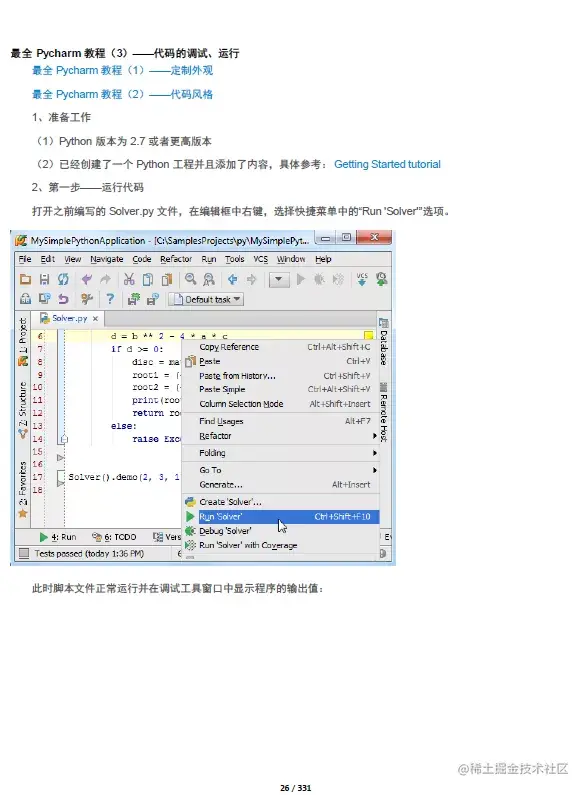Choose Paste from History... entry
Screen dimensions: 588x795
281,376
